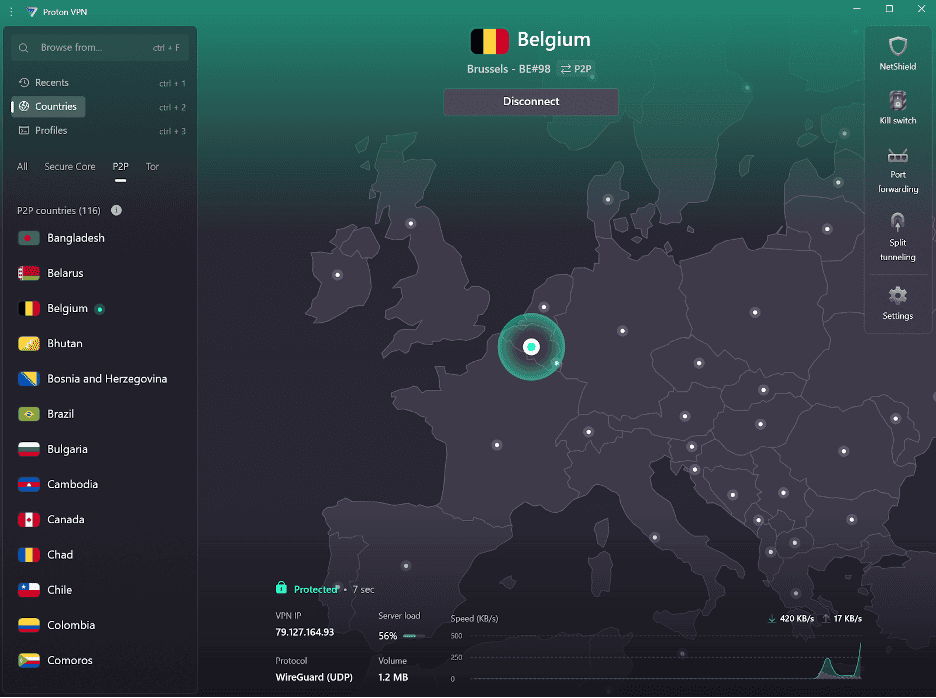Select Canada from country list
The width and height of the screenshot is (936, 698).
pyautogui.click(x=66, y=520)
